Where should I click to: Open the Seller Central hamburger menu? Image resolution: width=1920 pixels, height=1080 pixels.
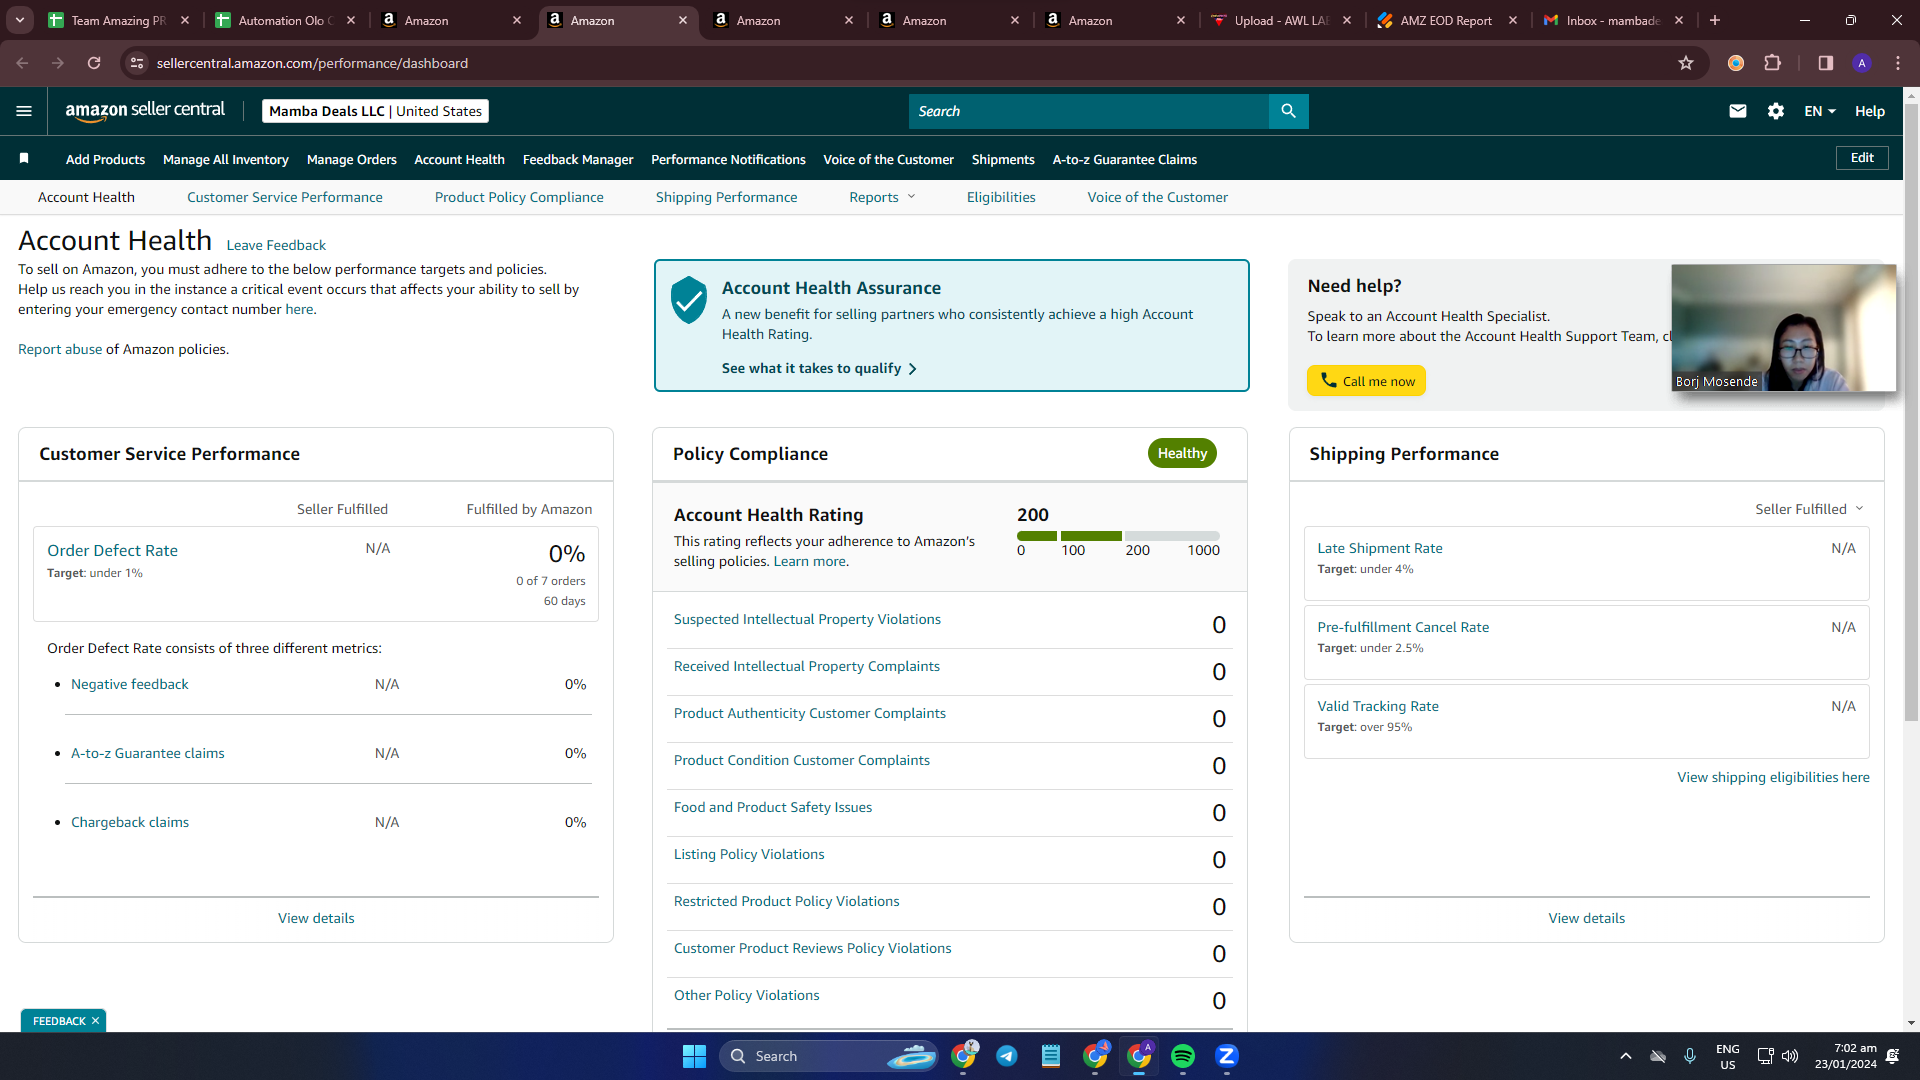click(x=24, y=111)
